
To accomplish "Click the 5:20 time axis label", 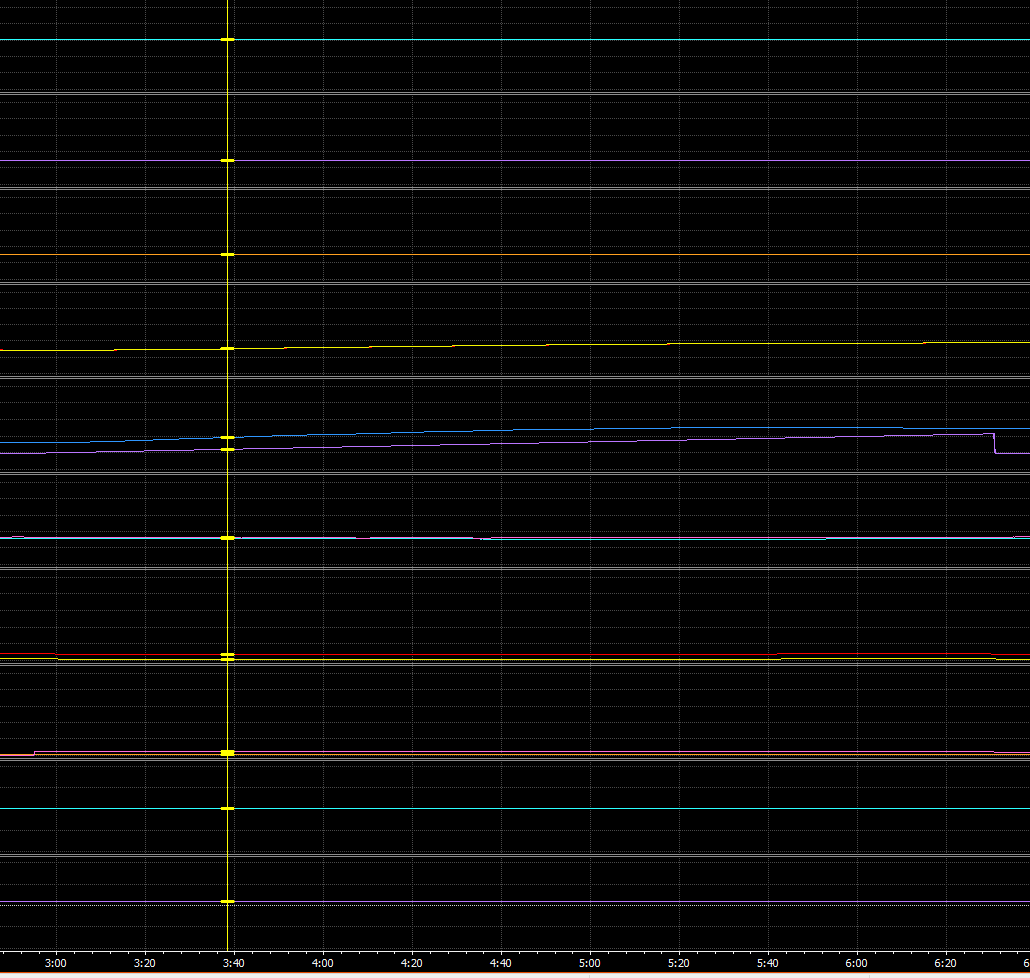I will coord(679,963).
